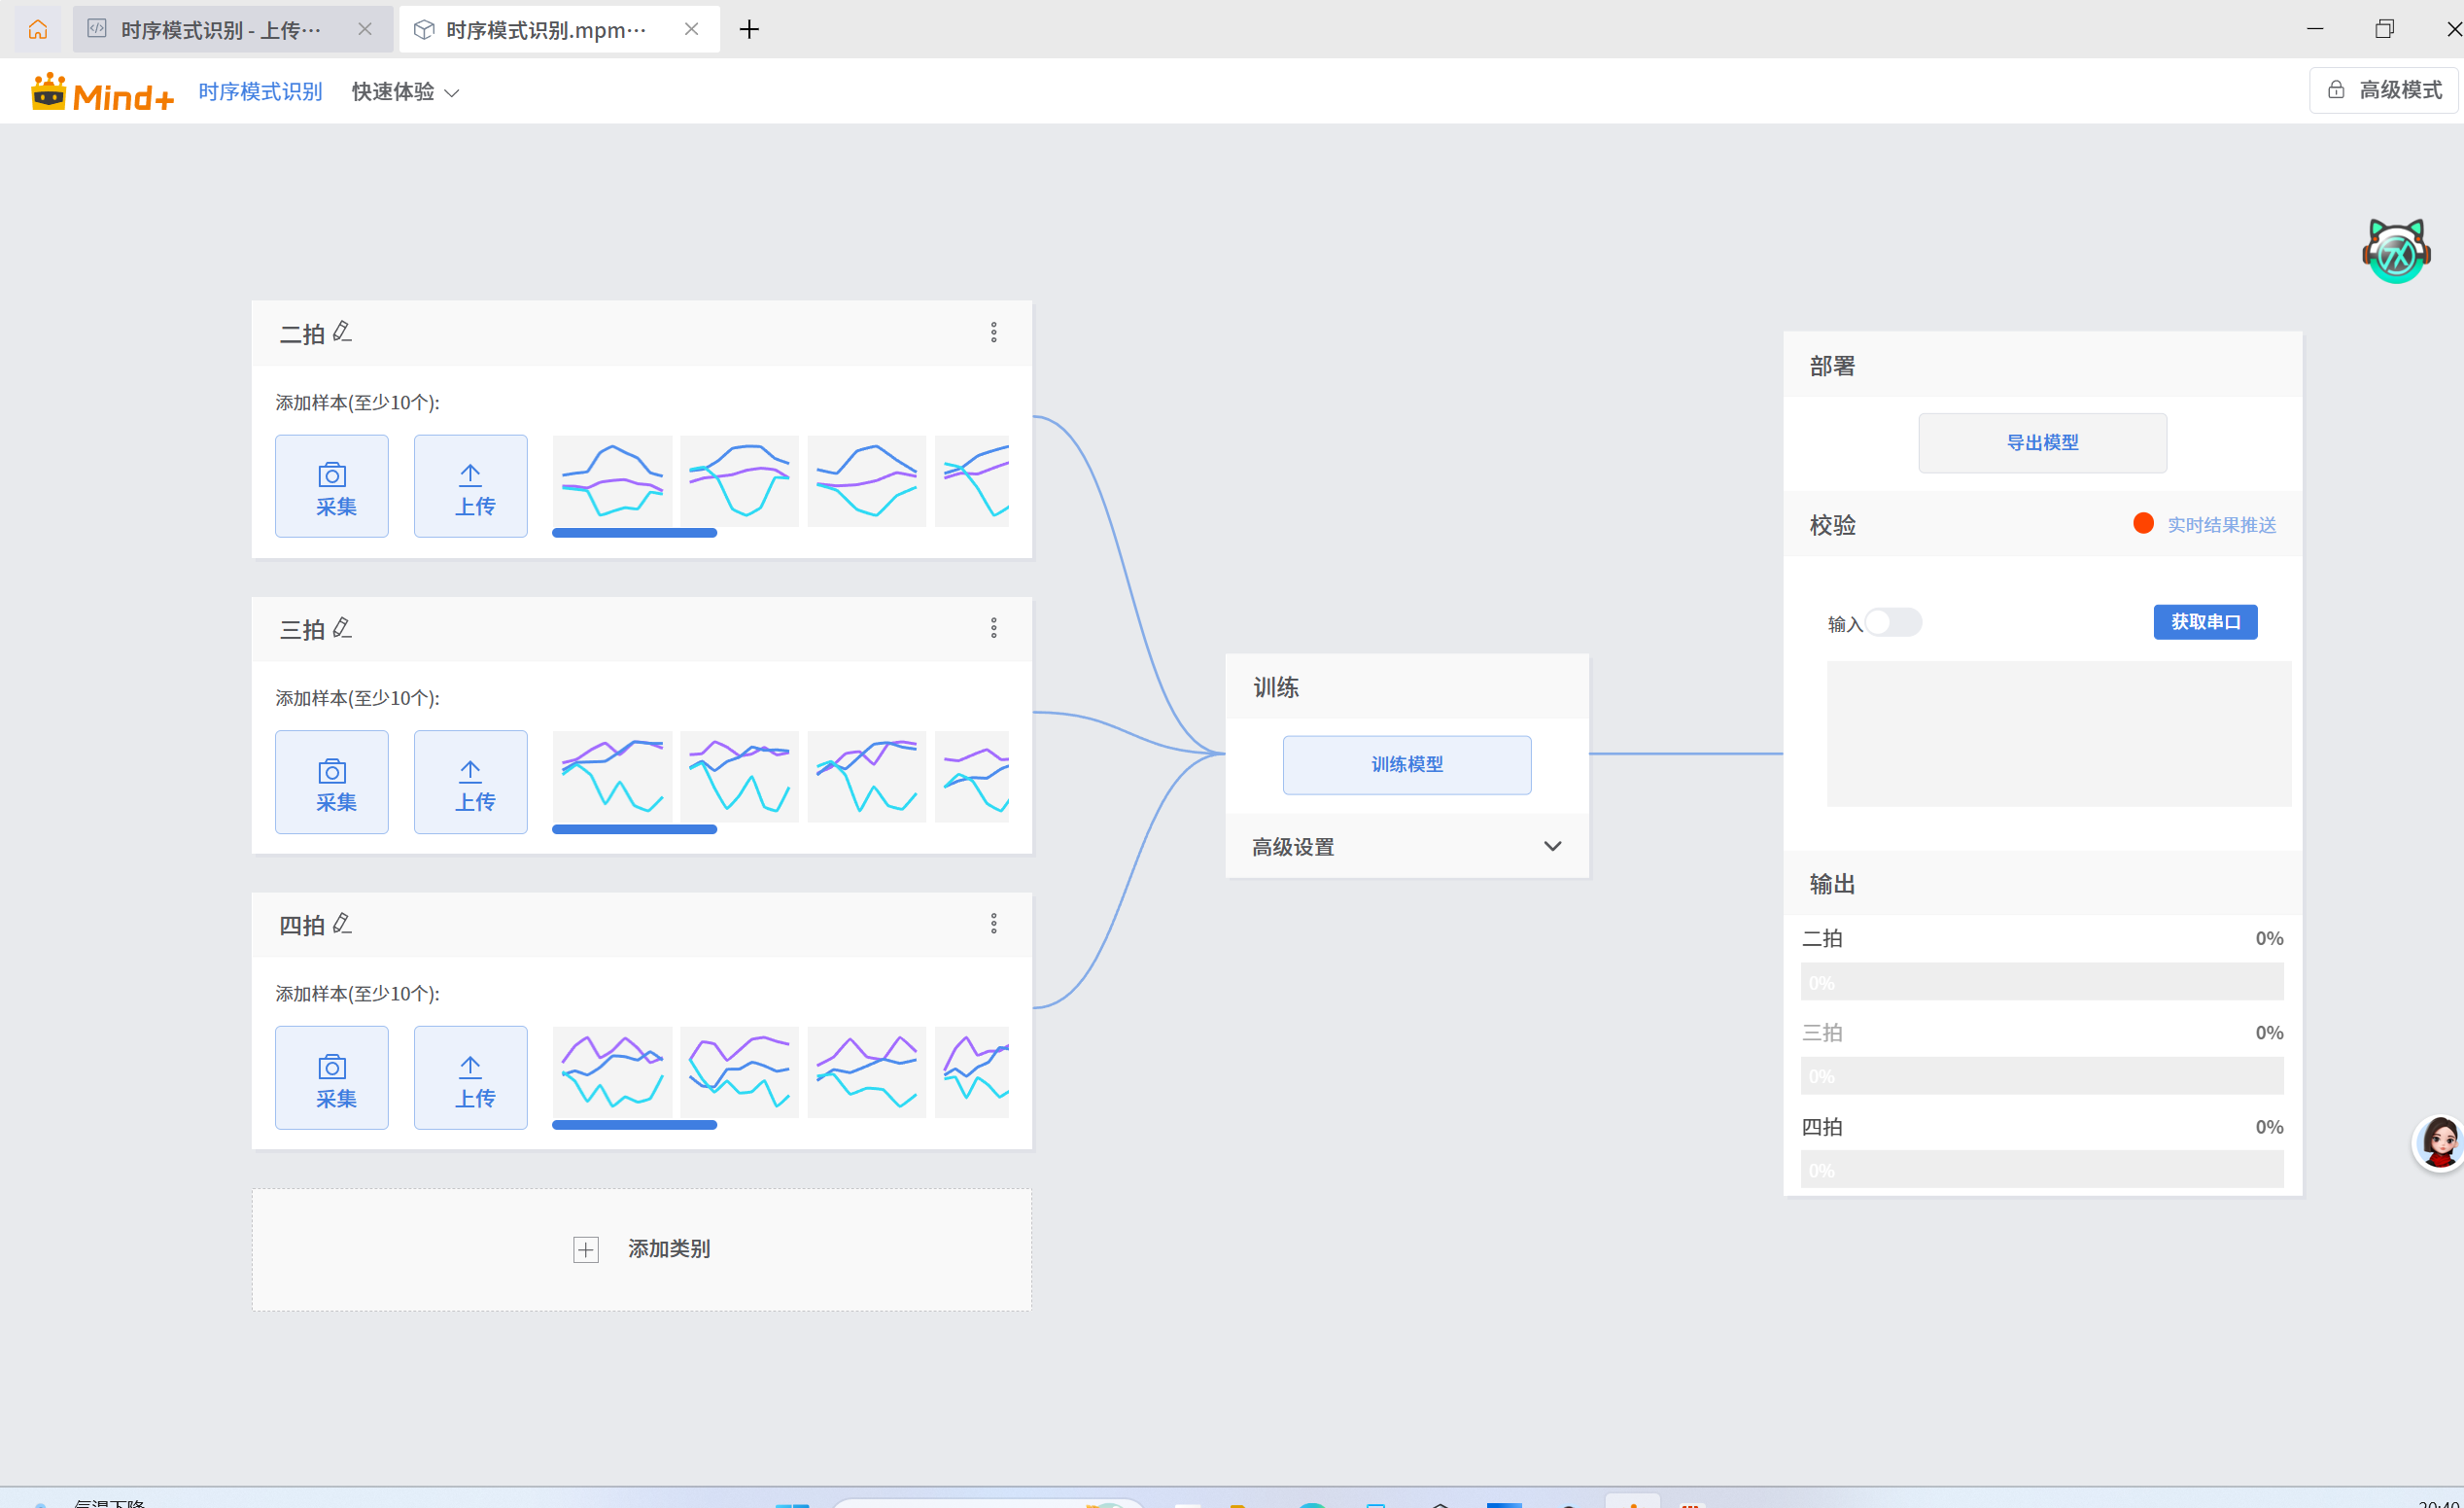Switch to 时序模式识别 - 上传 tab
2464x1508 pixels.
coord(220,30)
